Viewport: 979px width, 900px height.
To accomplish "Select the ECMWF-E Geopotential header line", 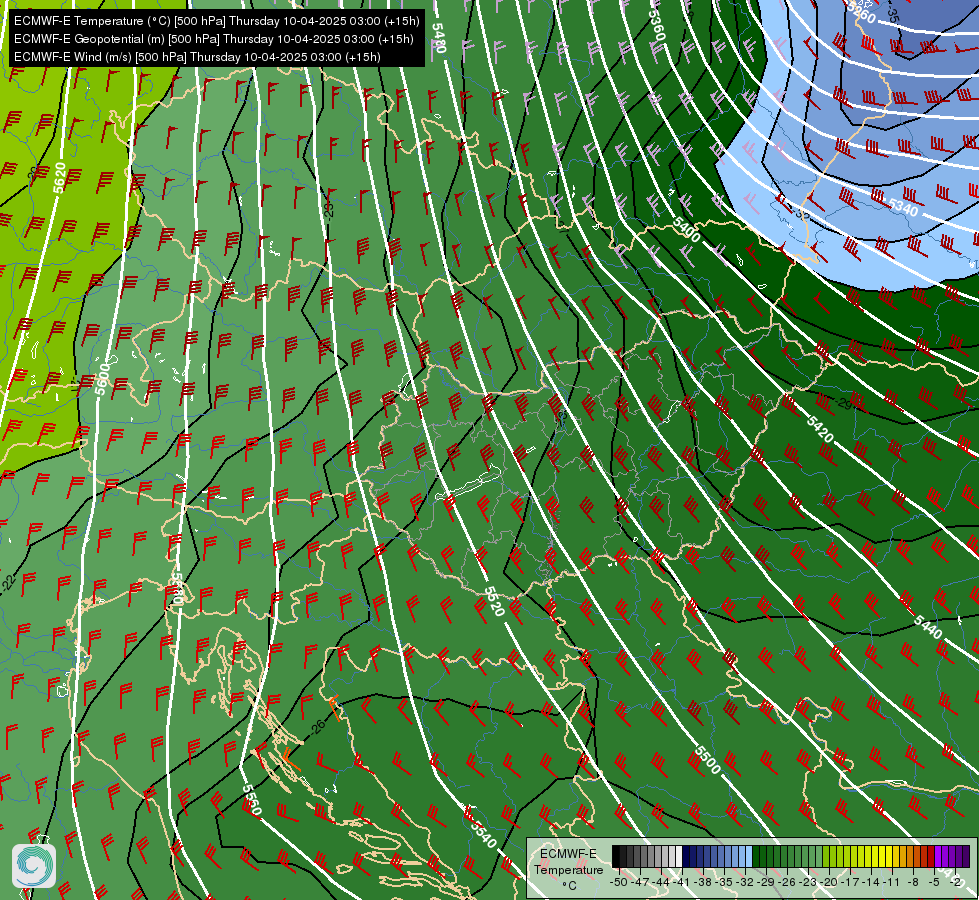I will pyautogui.click(x=214, y=39).
